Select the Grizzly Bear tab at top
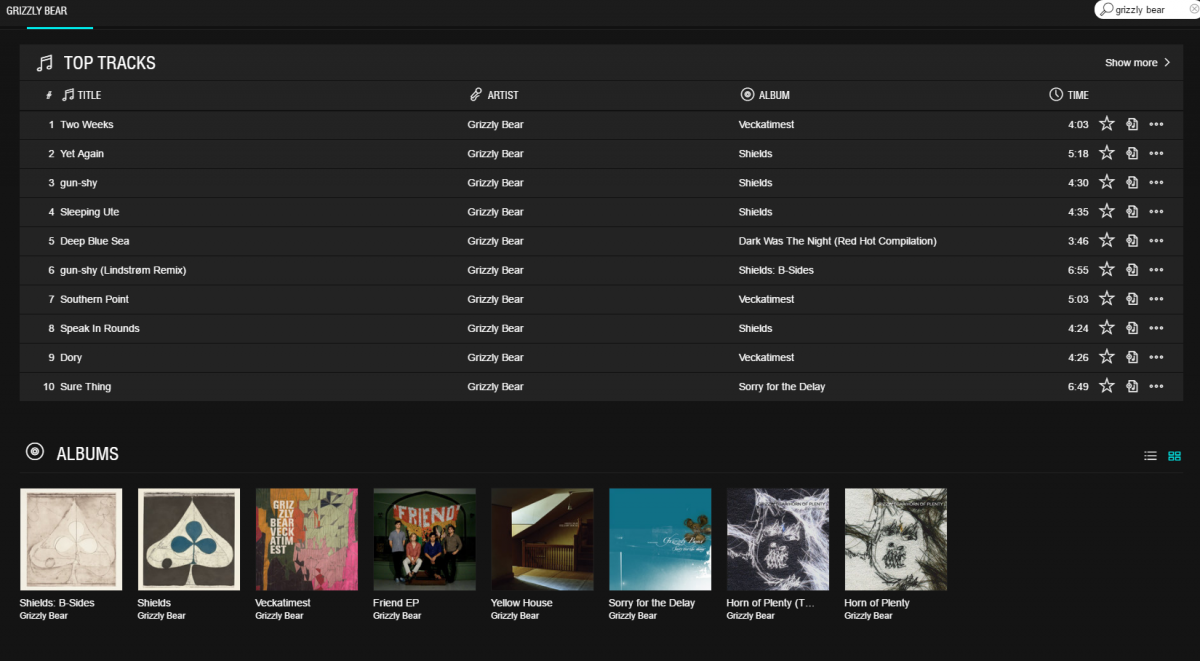This screenshot has width=1200, height=661. click(x=36, y=10)
